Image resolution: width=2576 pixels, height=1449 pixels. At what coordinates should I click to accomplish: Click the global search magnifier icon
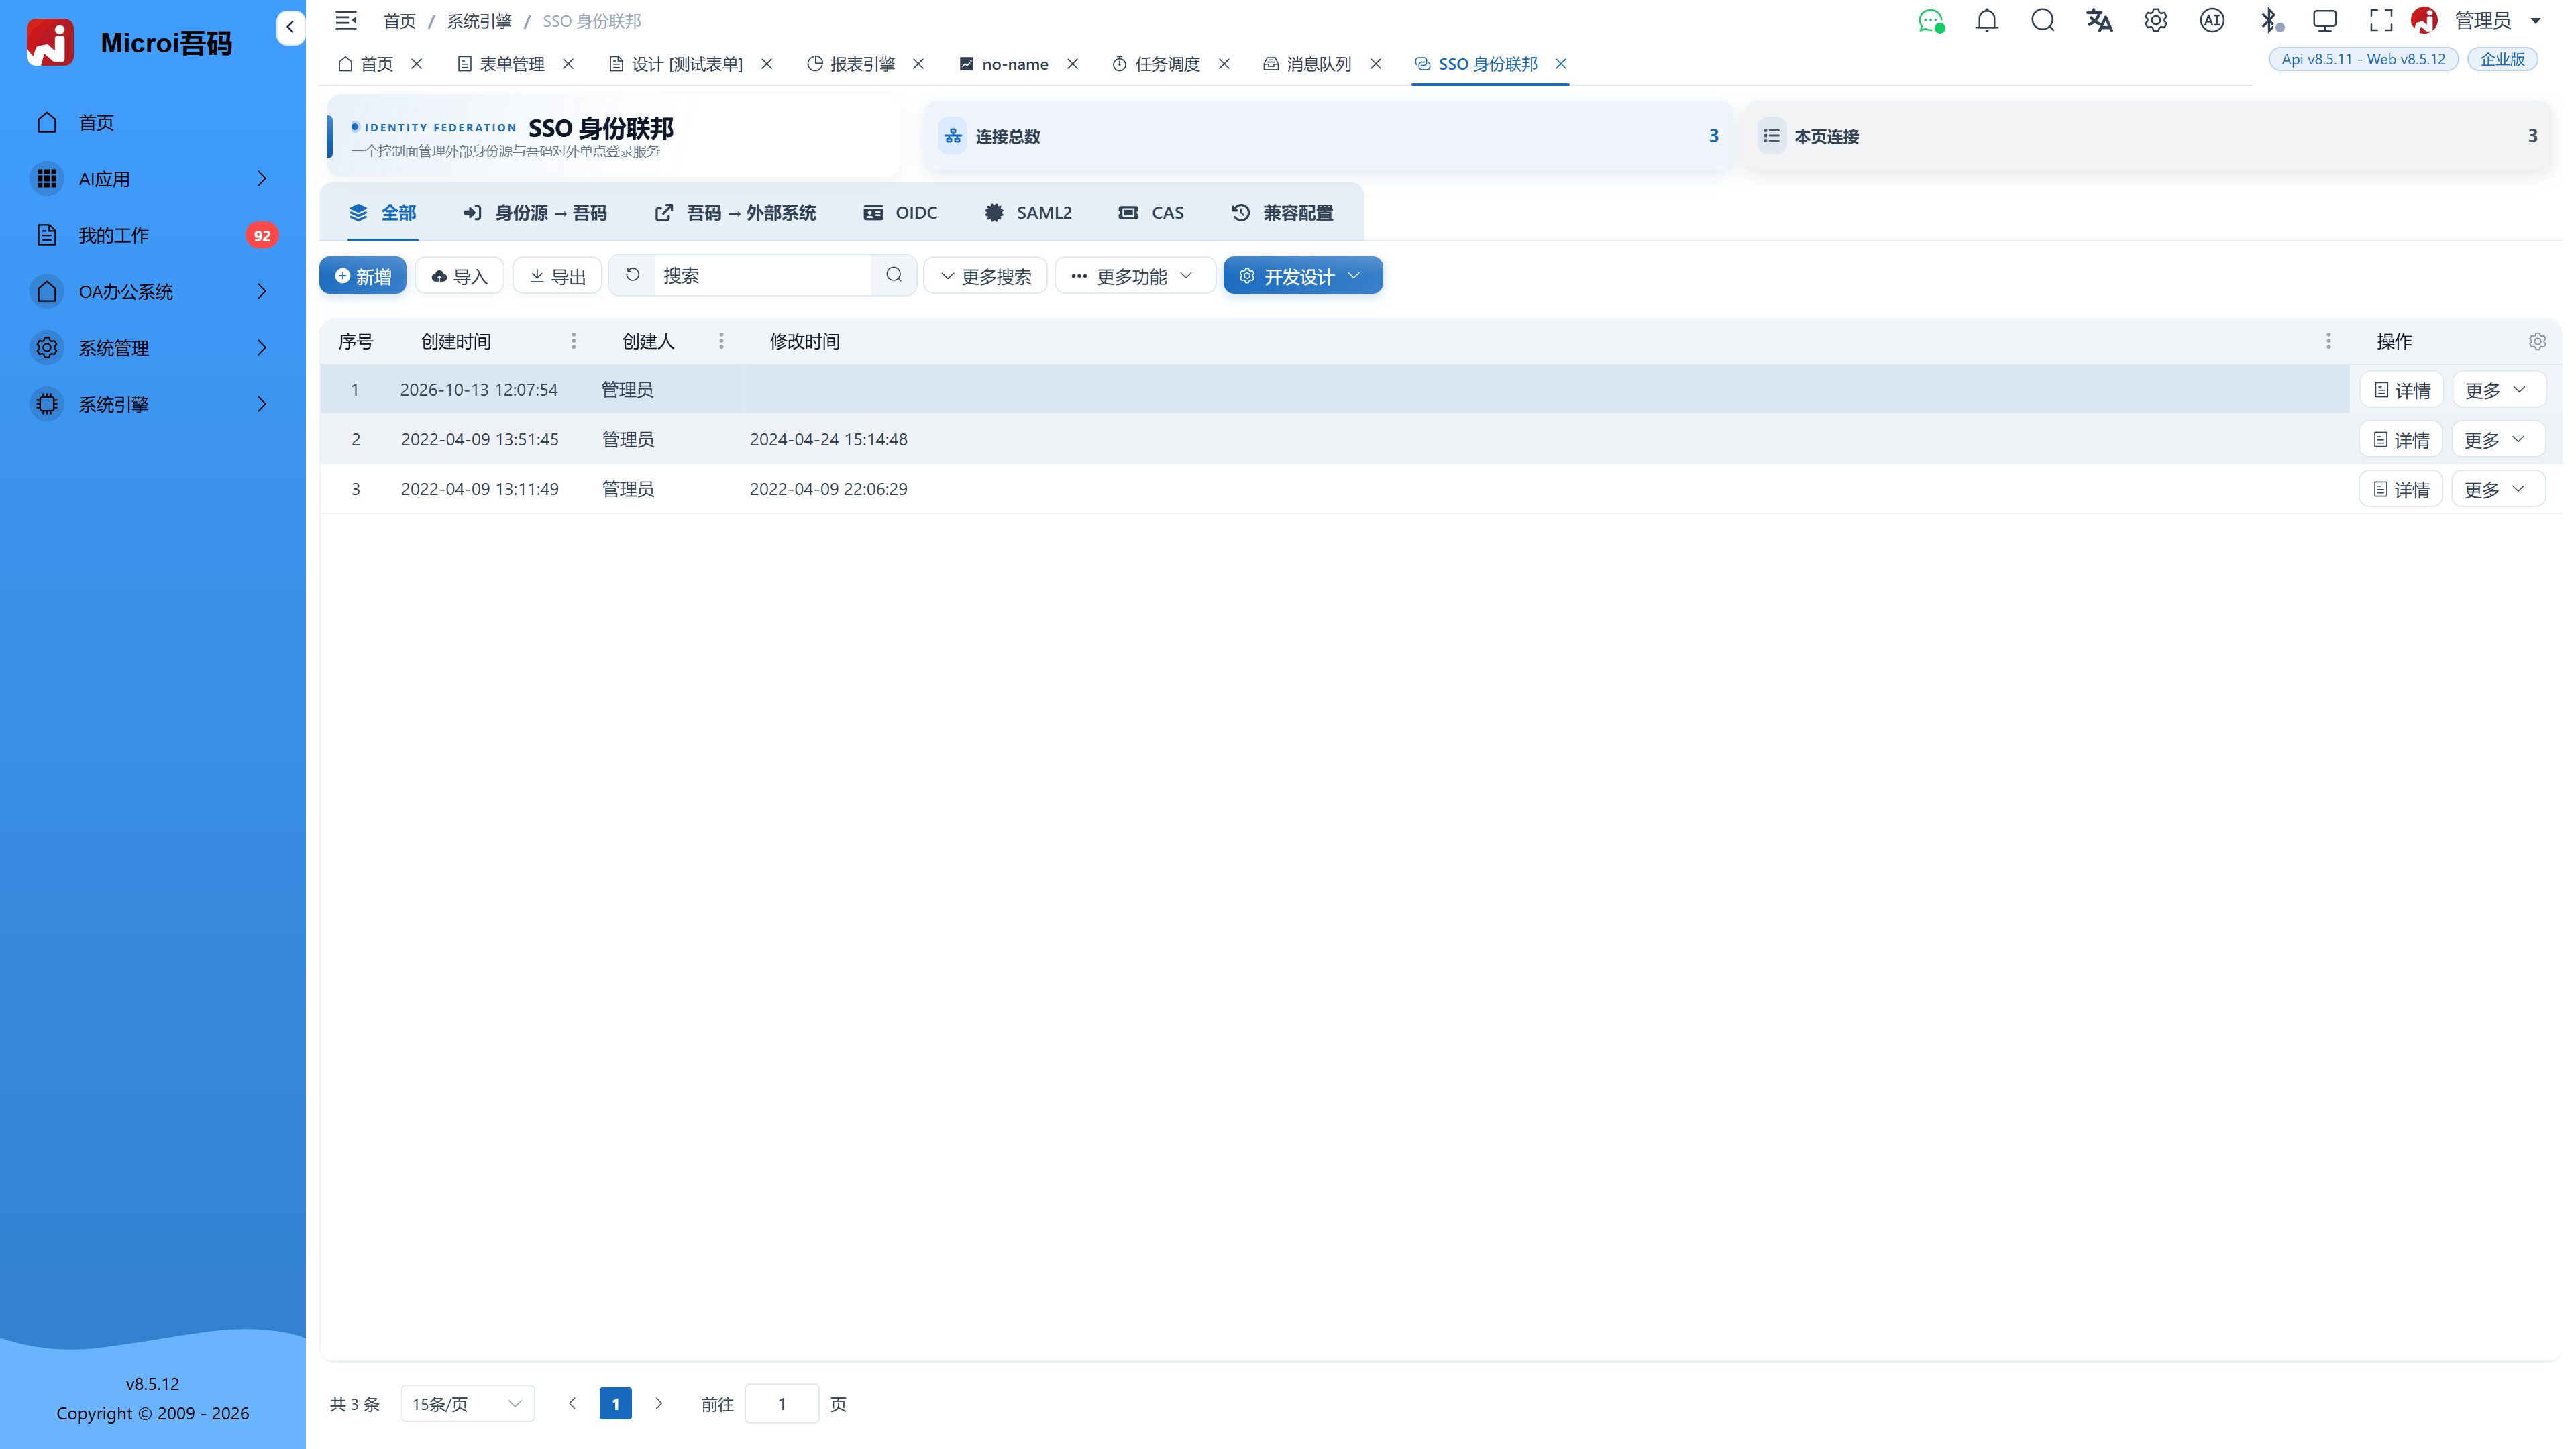tap(2043, 20)
